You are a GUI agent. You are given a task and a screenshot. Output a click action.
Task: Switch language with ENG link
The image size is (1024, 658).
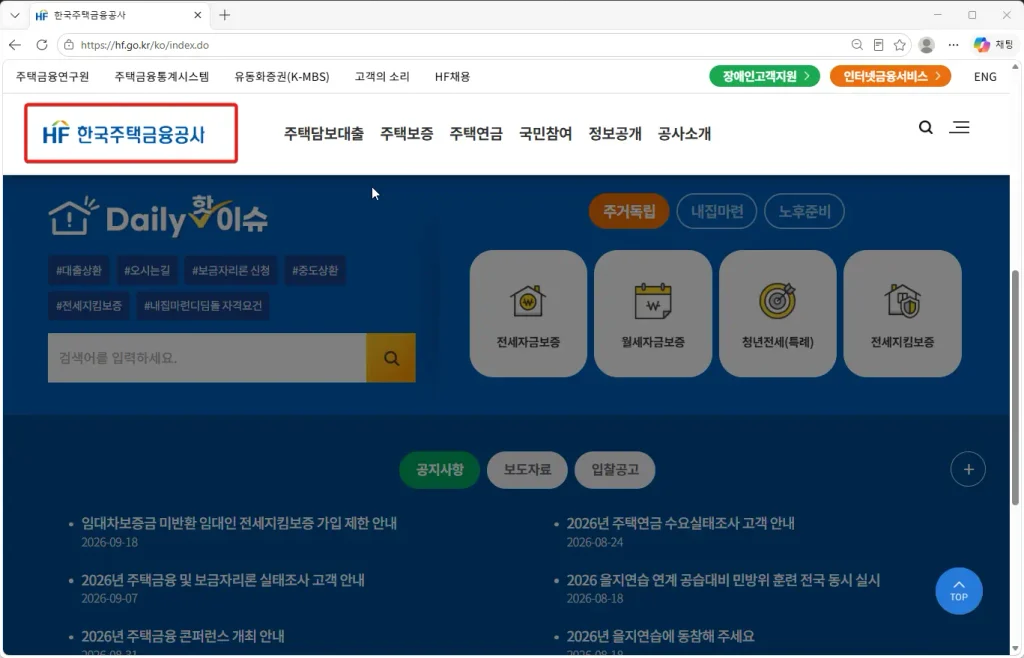(x=985, y=77)
